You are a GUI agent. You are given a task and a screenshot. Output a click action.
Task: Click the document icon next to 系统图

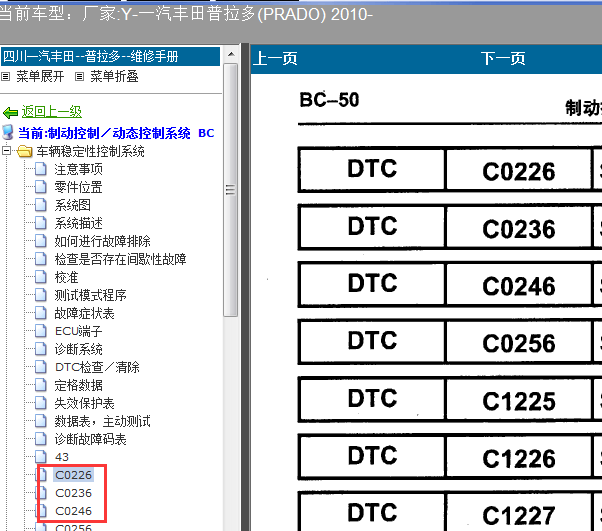point(41,205)
